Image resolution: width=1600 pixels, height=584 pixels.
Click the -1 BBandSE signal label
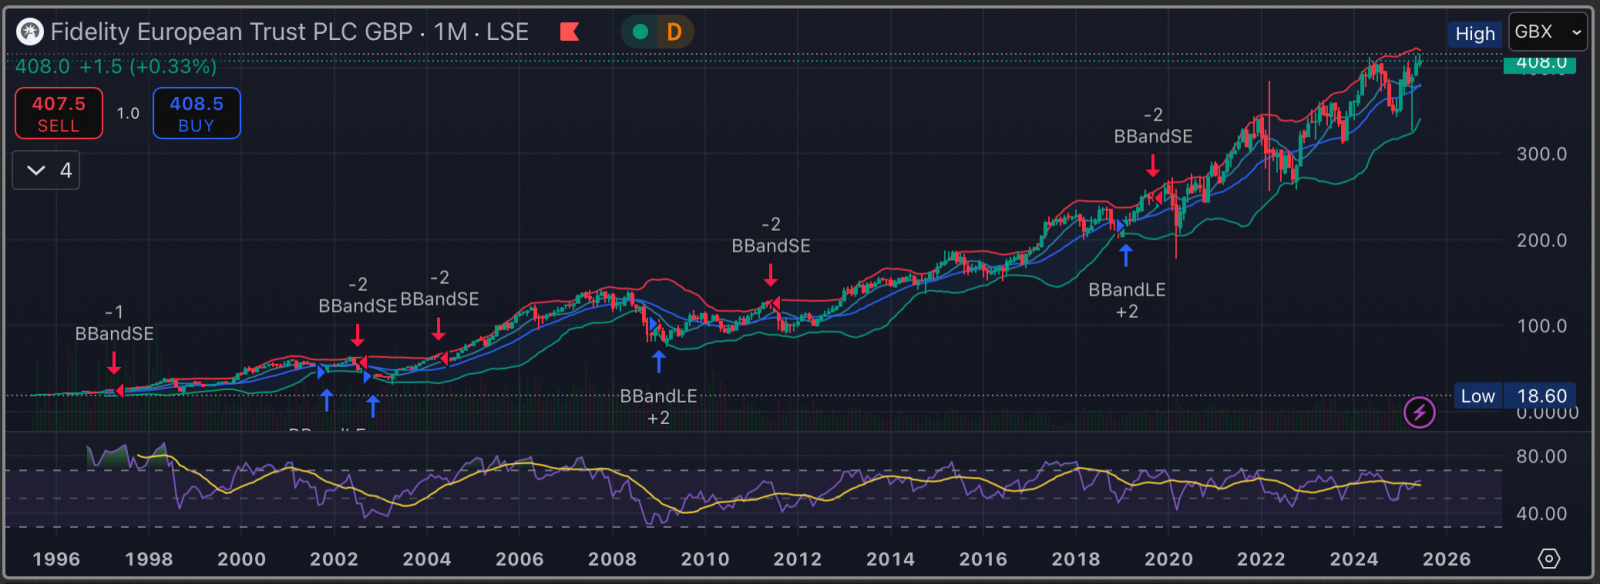coord(114,323)
